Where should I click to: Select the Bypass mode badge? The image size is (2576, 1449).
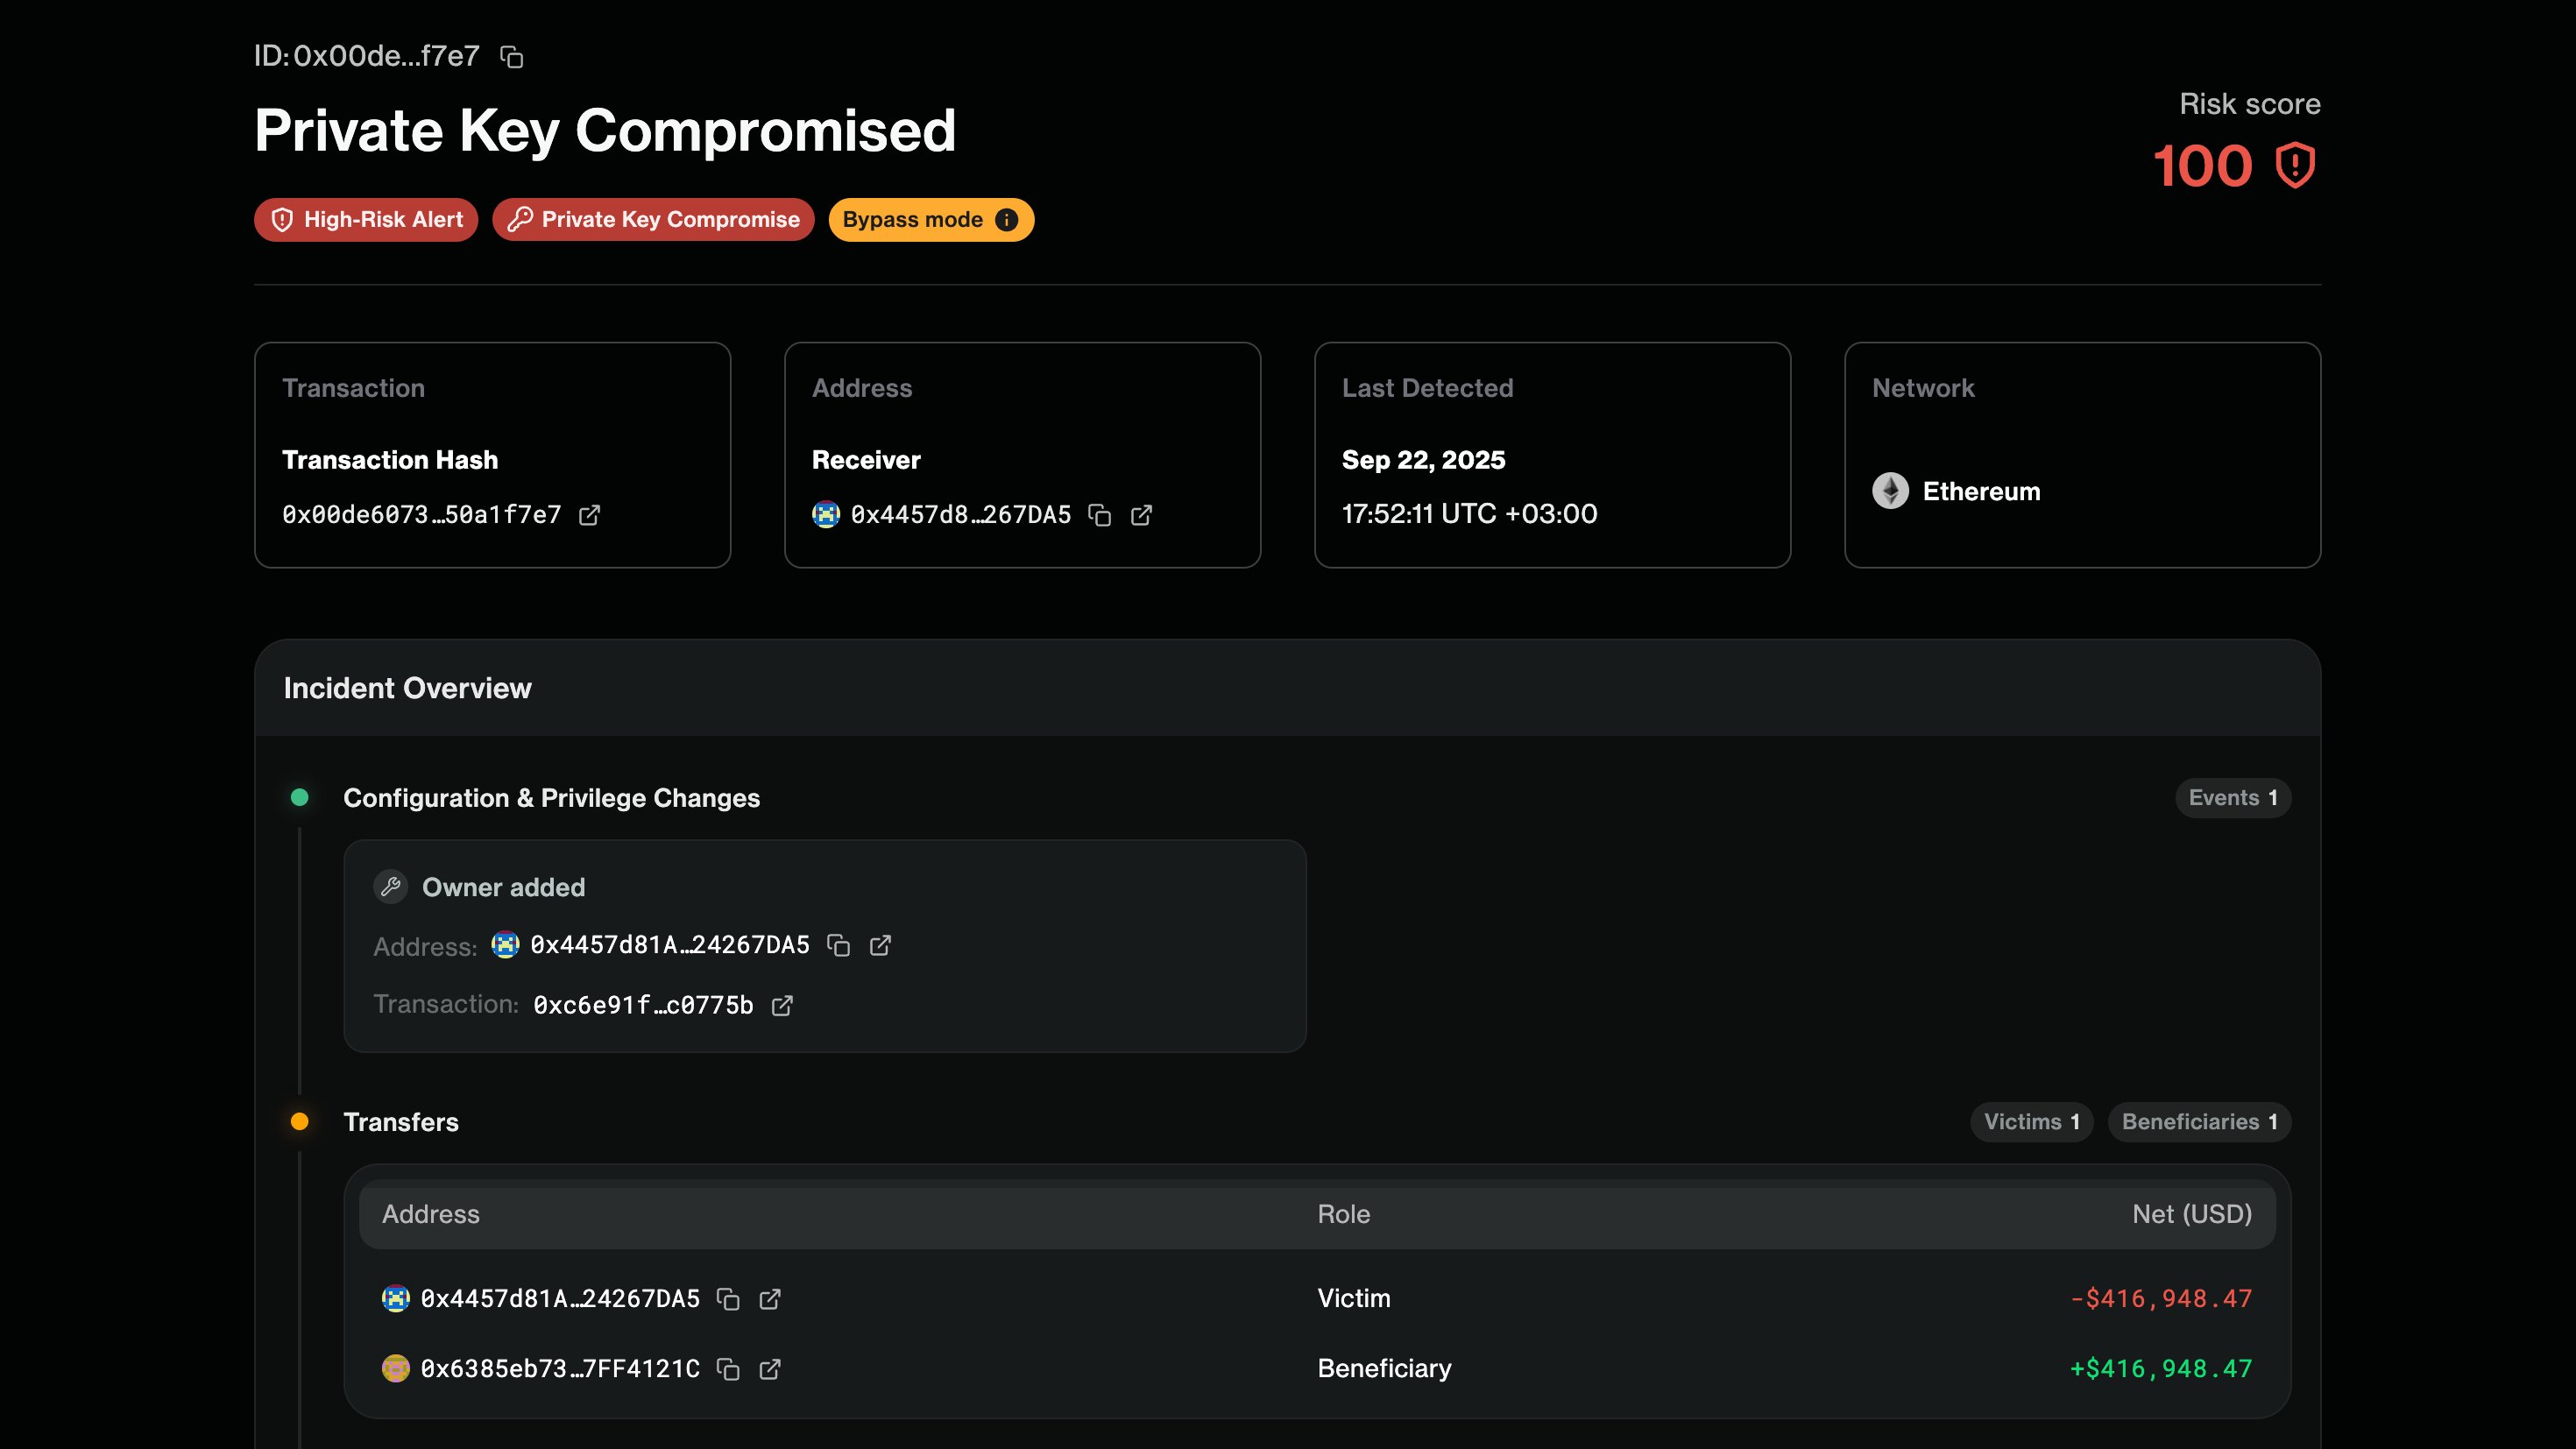tap(912, 220)
